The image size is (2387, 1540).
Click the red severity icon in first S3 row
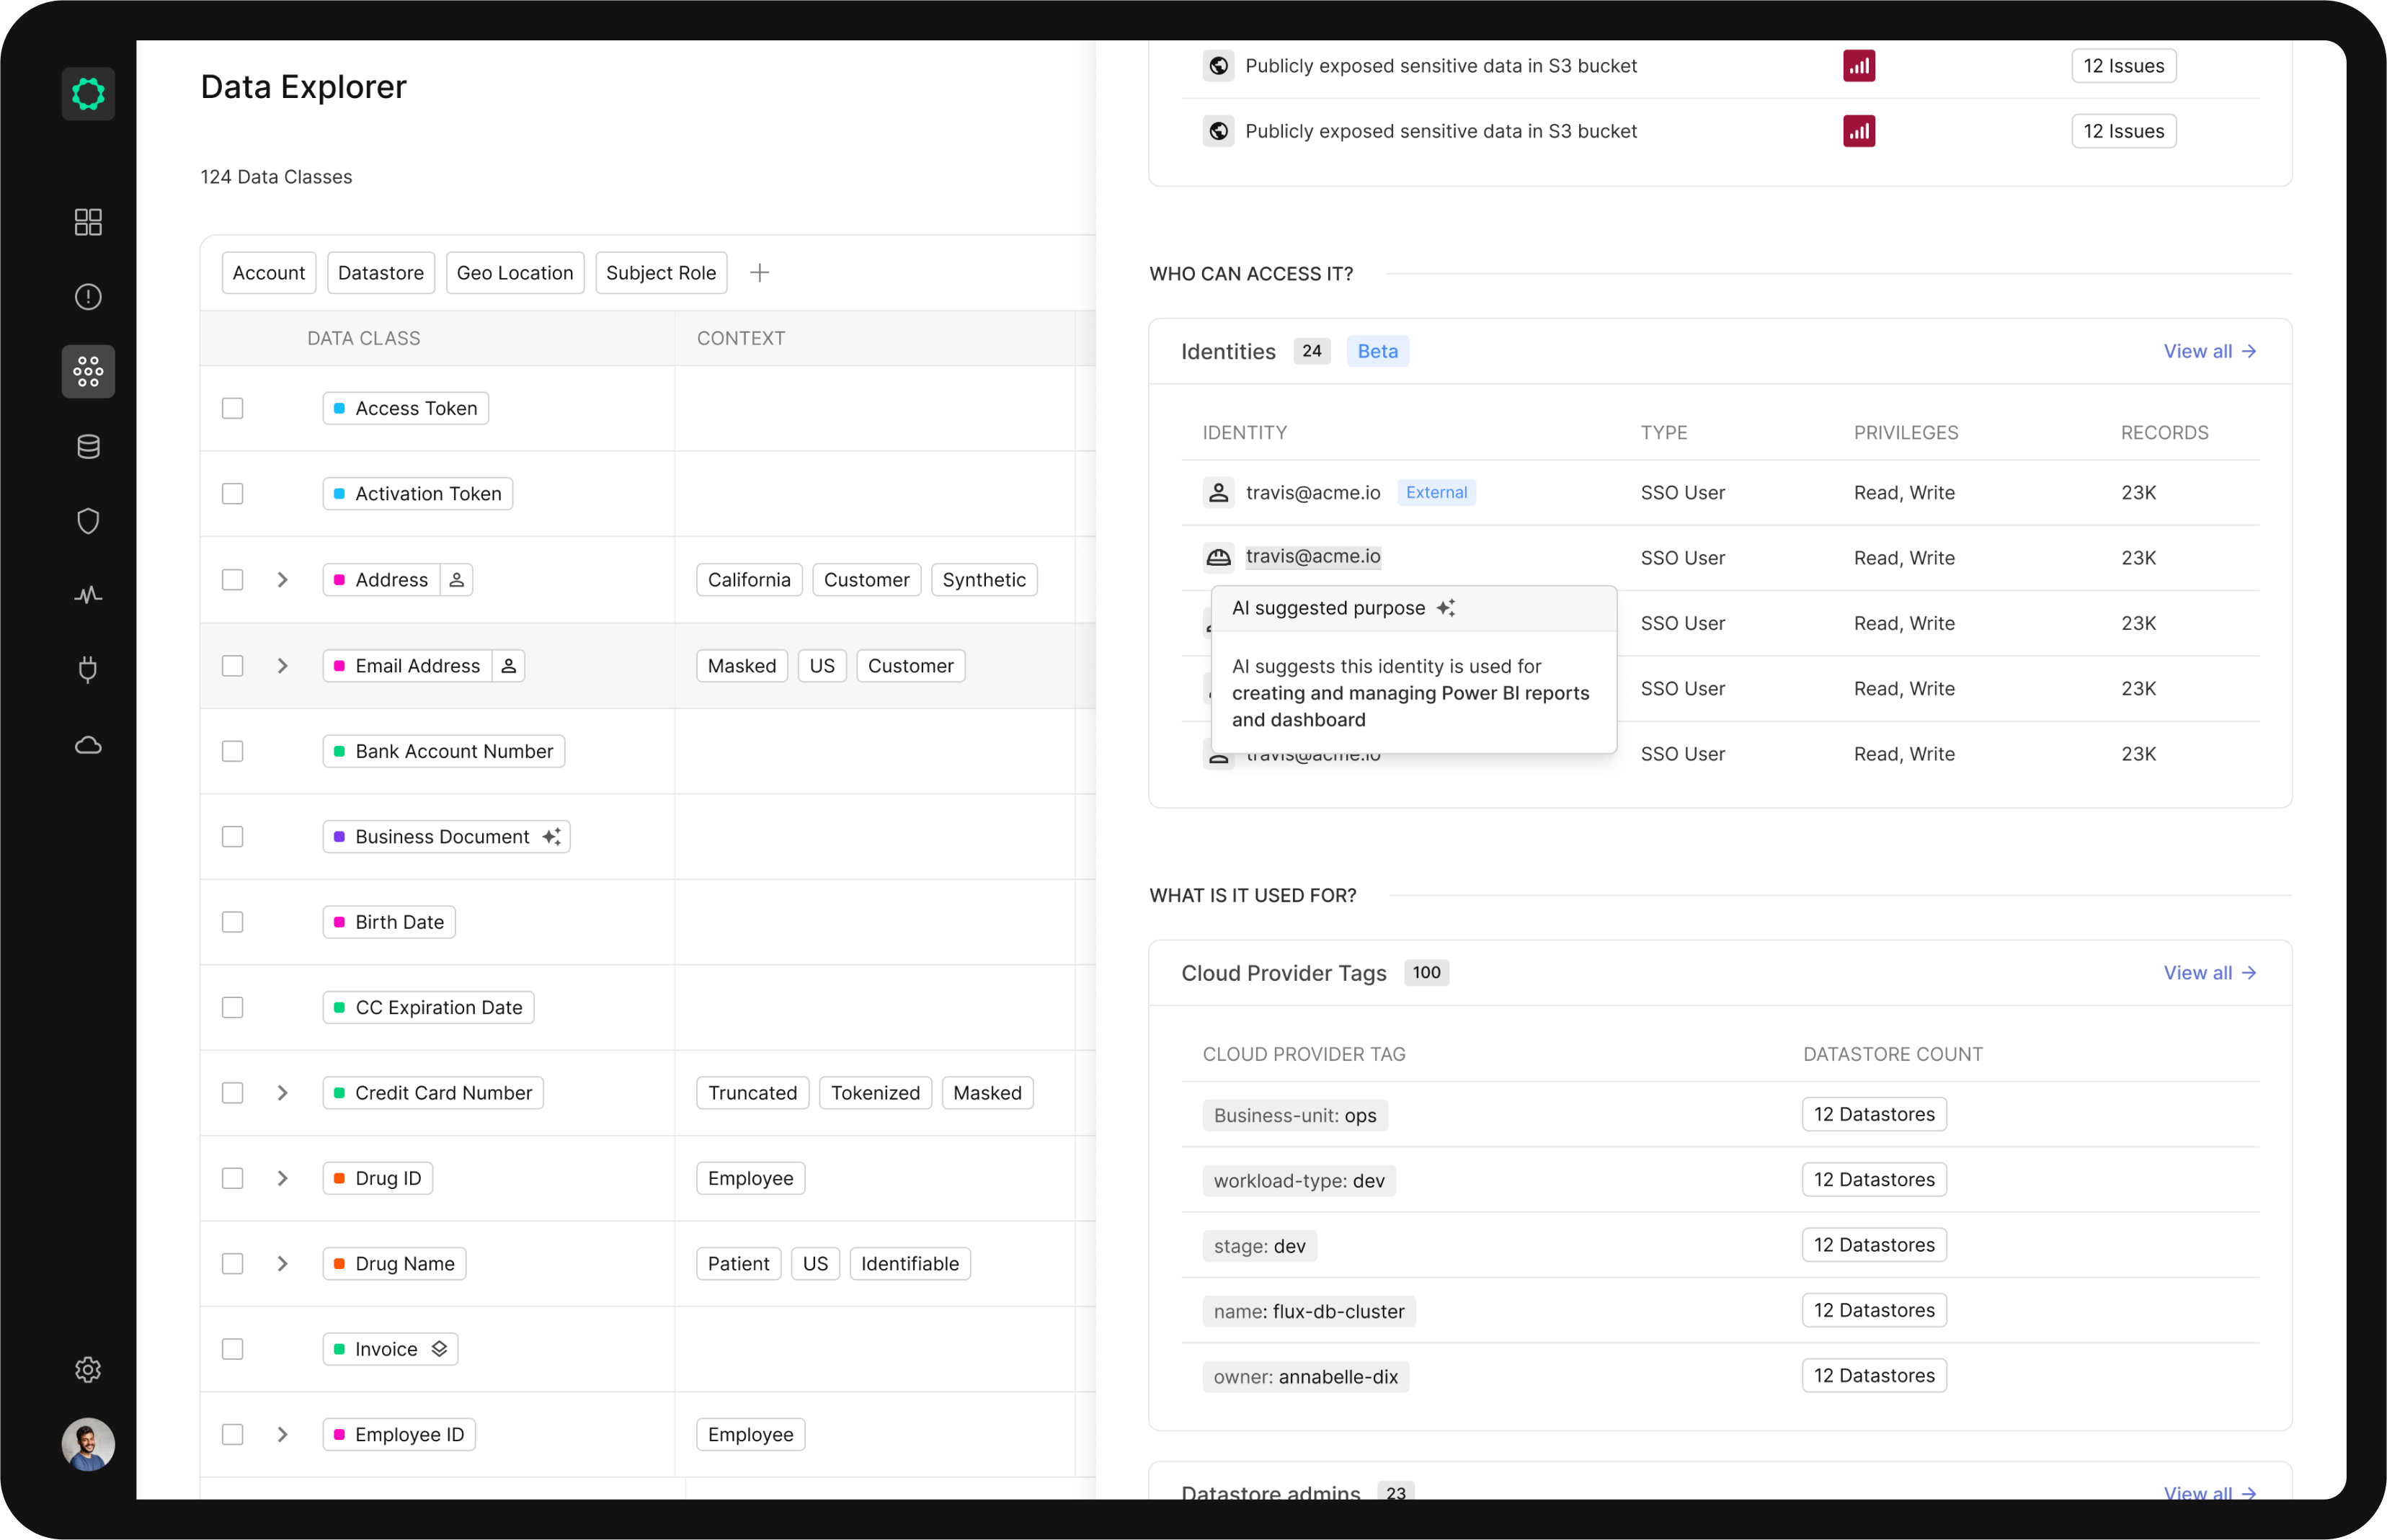1858,66
